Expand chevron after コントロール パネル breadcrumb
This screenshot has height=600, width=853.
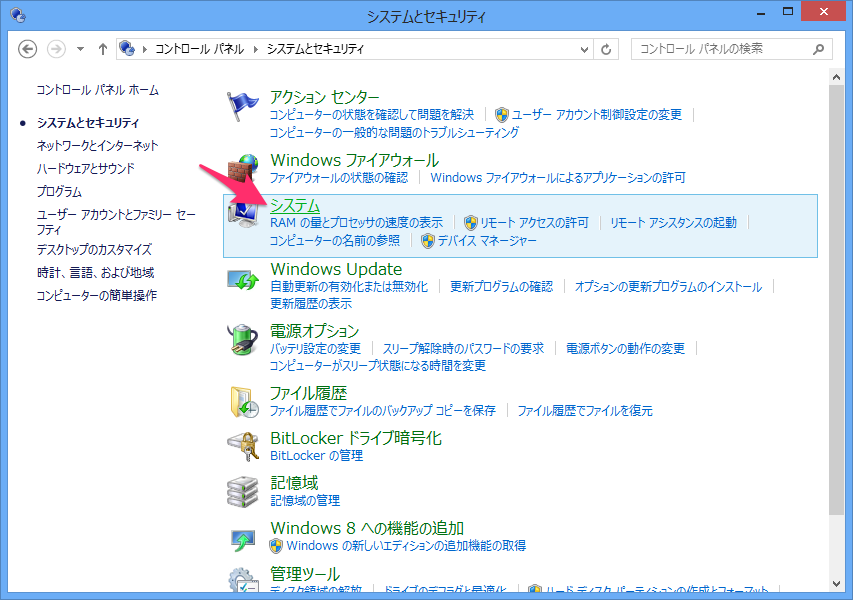coord(255,50)
